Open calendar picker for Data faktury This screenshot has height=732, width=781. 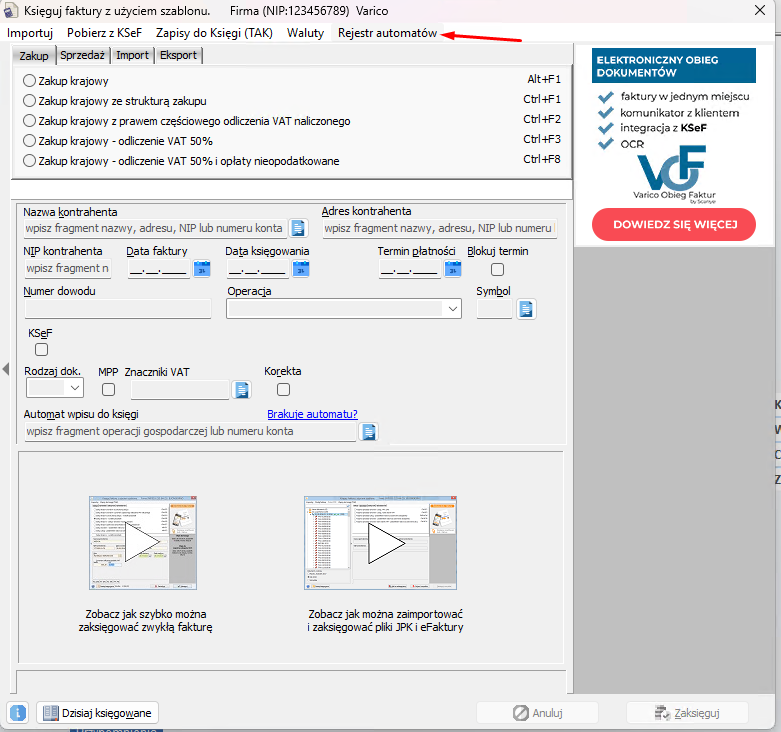tap(202, 268)
